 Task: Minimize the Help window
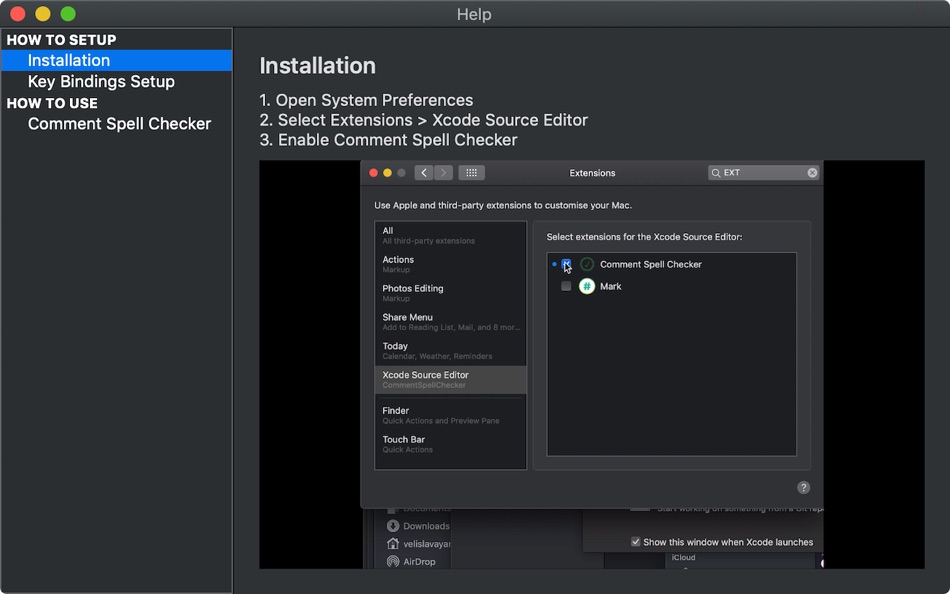pos(43,13)
